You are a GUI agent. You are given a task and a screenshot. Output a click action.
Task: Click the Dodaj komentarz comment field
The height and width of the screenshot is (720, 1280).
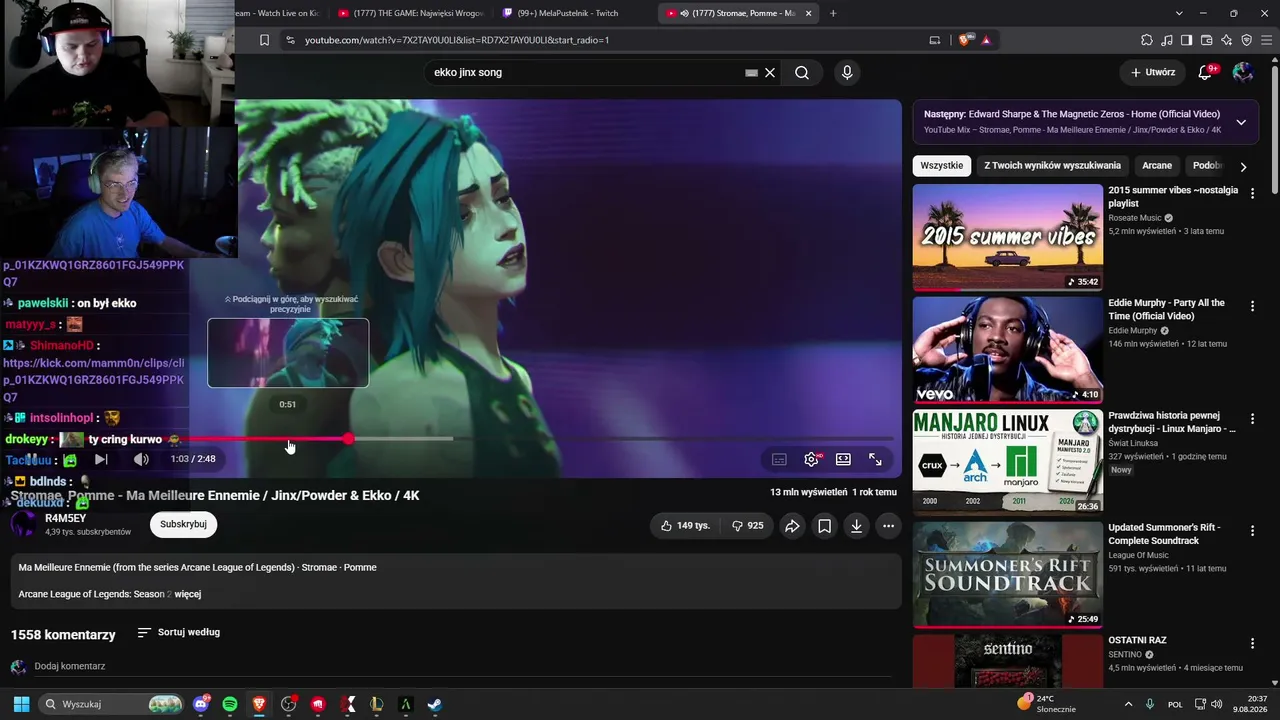462,666
